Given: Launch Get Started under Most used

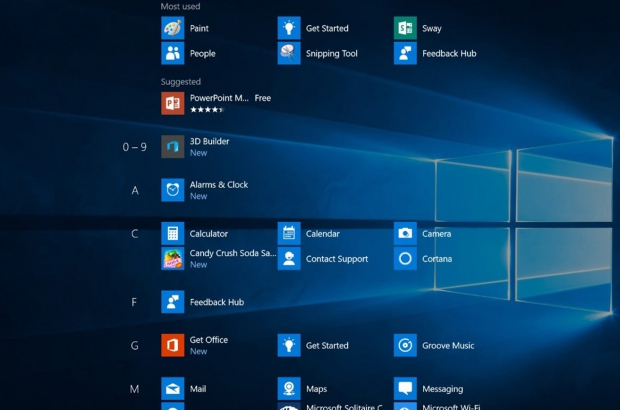Looking at the screenshot, I should [289, 28].
